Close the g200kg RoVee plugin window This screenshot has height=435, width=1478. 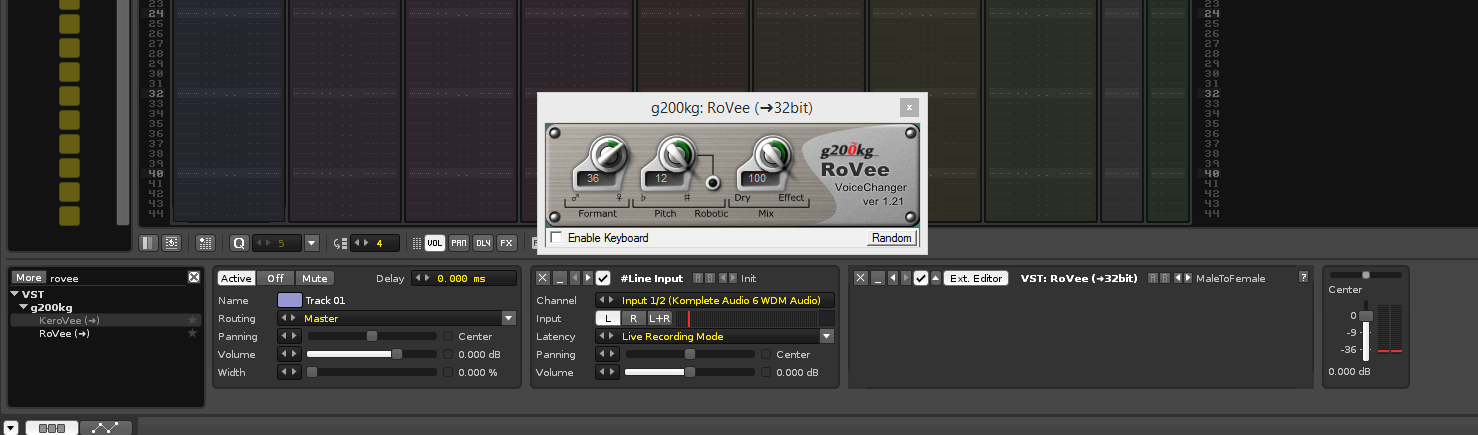[x=908, y=107]
